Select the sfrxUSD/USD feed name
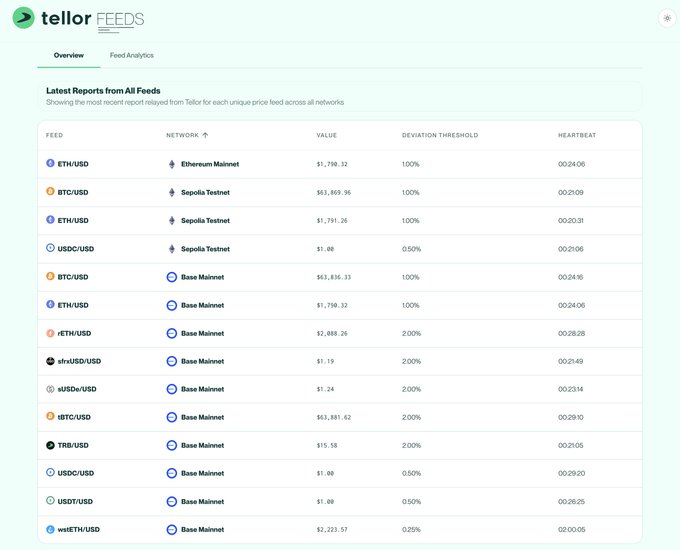Viewport: 680px width, 550px height. pyautogui.click(x=79, y=361)
